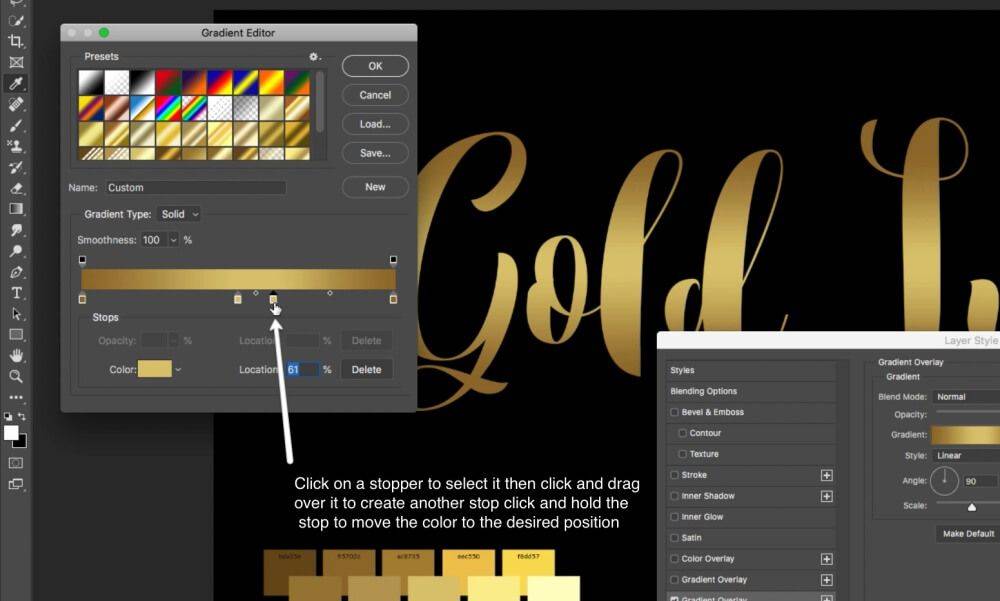Select the Clone Stamp tool
This screenshot has height=601, width=1000.
click(x=16, y=146)
